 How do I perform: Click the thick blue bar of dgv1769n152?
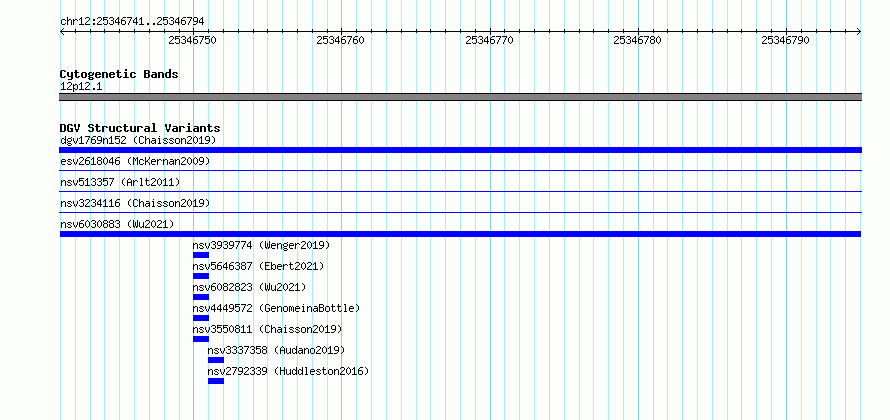coord(461,150)
